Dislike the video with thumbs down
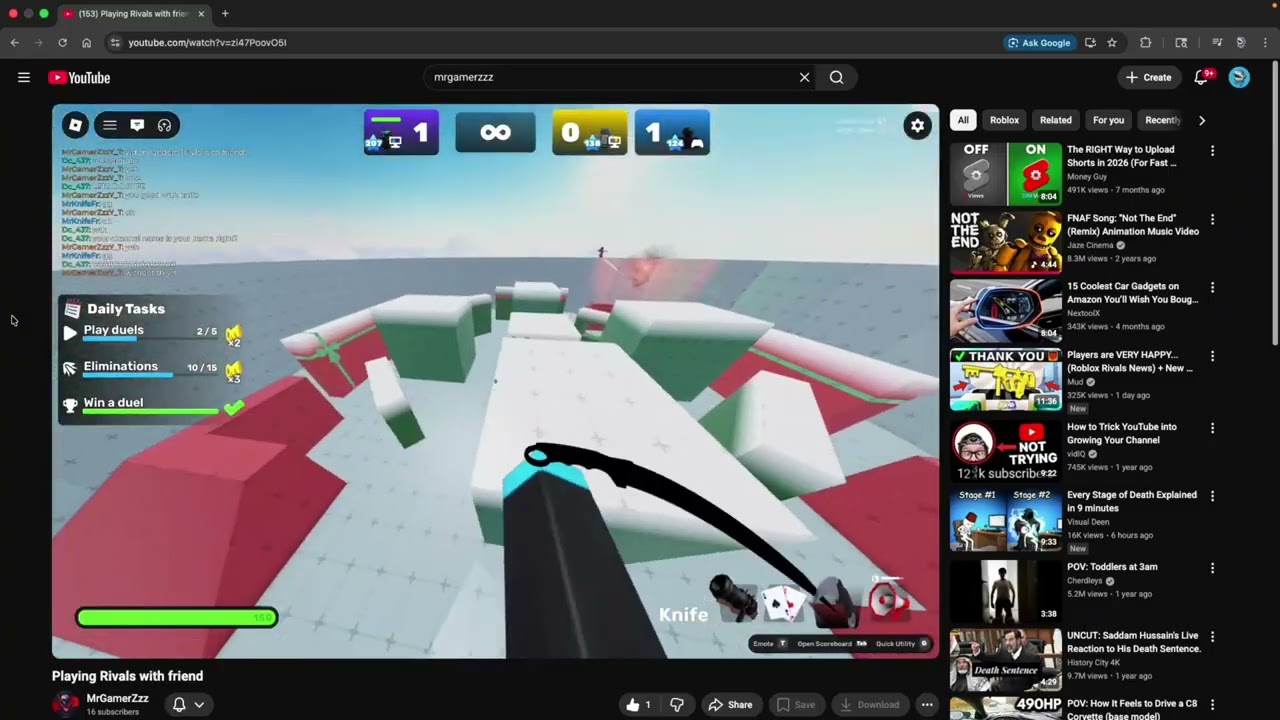The width and height of the screenshot is (1280, 720). pyautogui.click(x=677, y=705)
